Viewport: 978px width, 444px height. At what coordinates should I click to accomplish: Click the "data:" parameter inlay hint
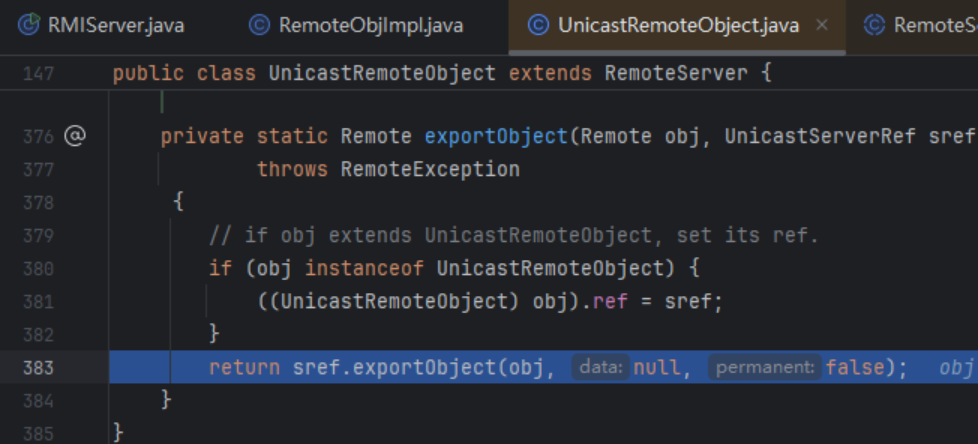coord(601,367)
